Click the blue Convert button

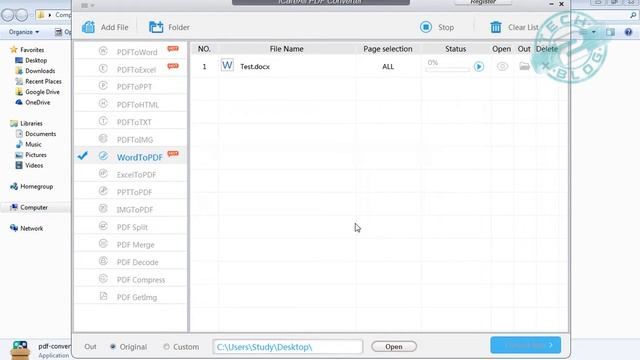click(x=525, y=345)
